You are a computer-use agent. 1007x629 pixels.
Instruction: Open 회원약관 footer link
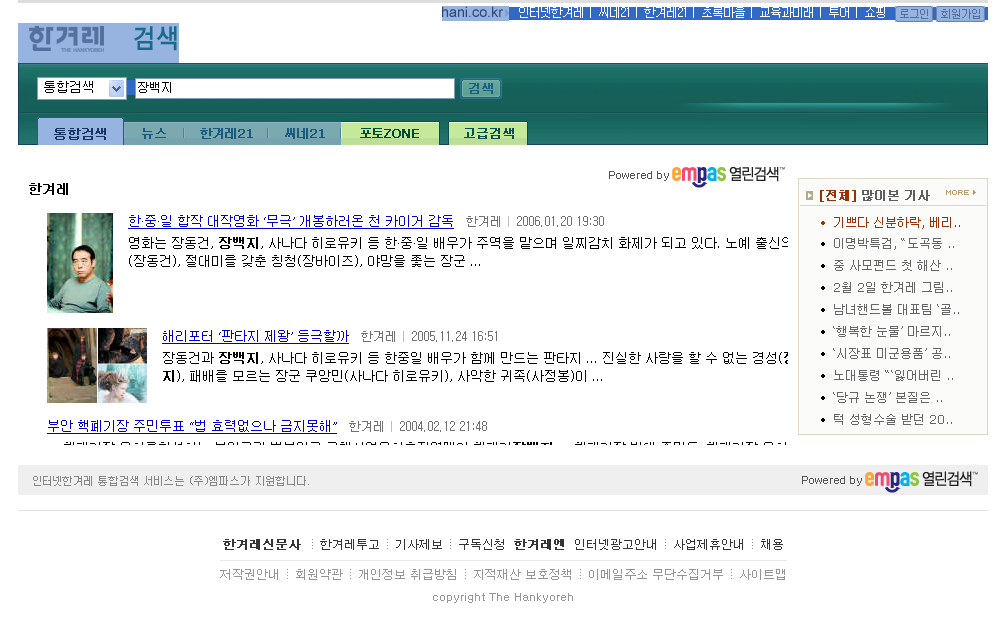tap(319, 574)
